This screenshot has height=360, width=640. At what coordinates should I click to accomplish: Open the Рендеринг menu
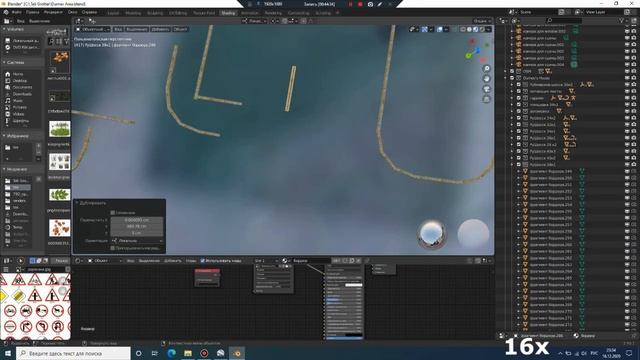(x=53, y=12)
